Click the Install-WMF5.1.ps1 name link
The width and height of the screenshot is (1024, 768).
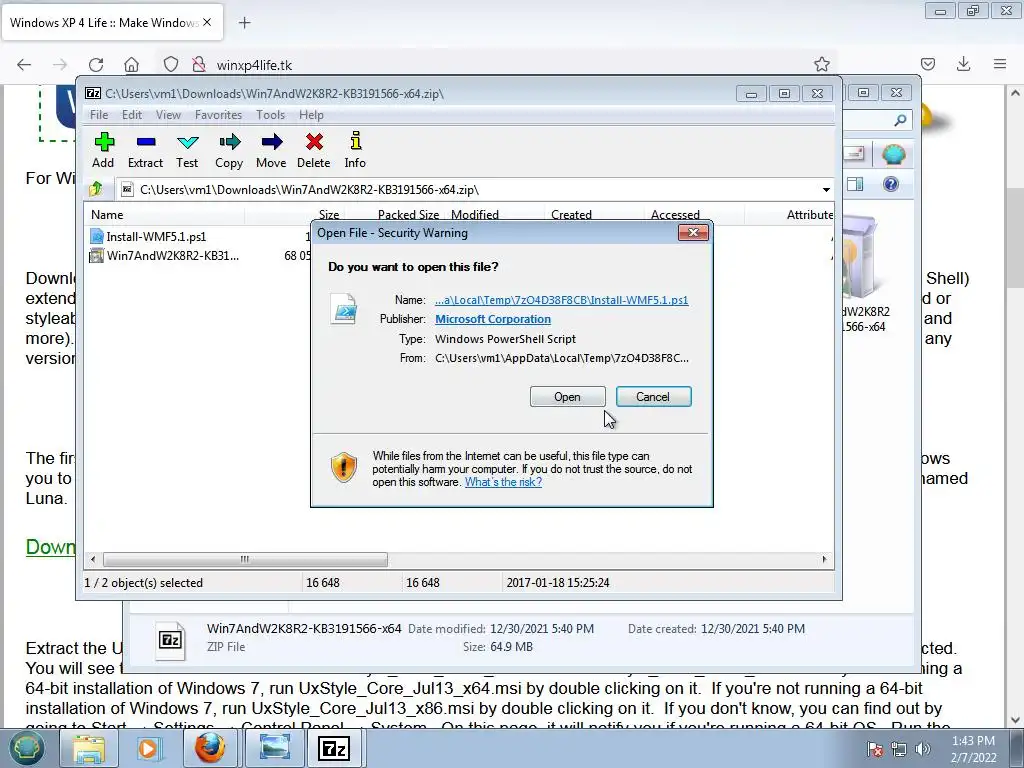pyautogui.click(x=562, y=300)
